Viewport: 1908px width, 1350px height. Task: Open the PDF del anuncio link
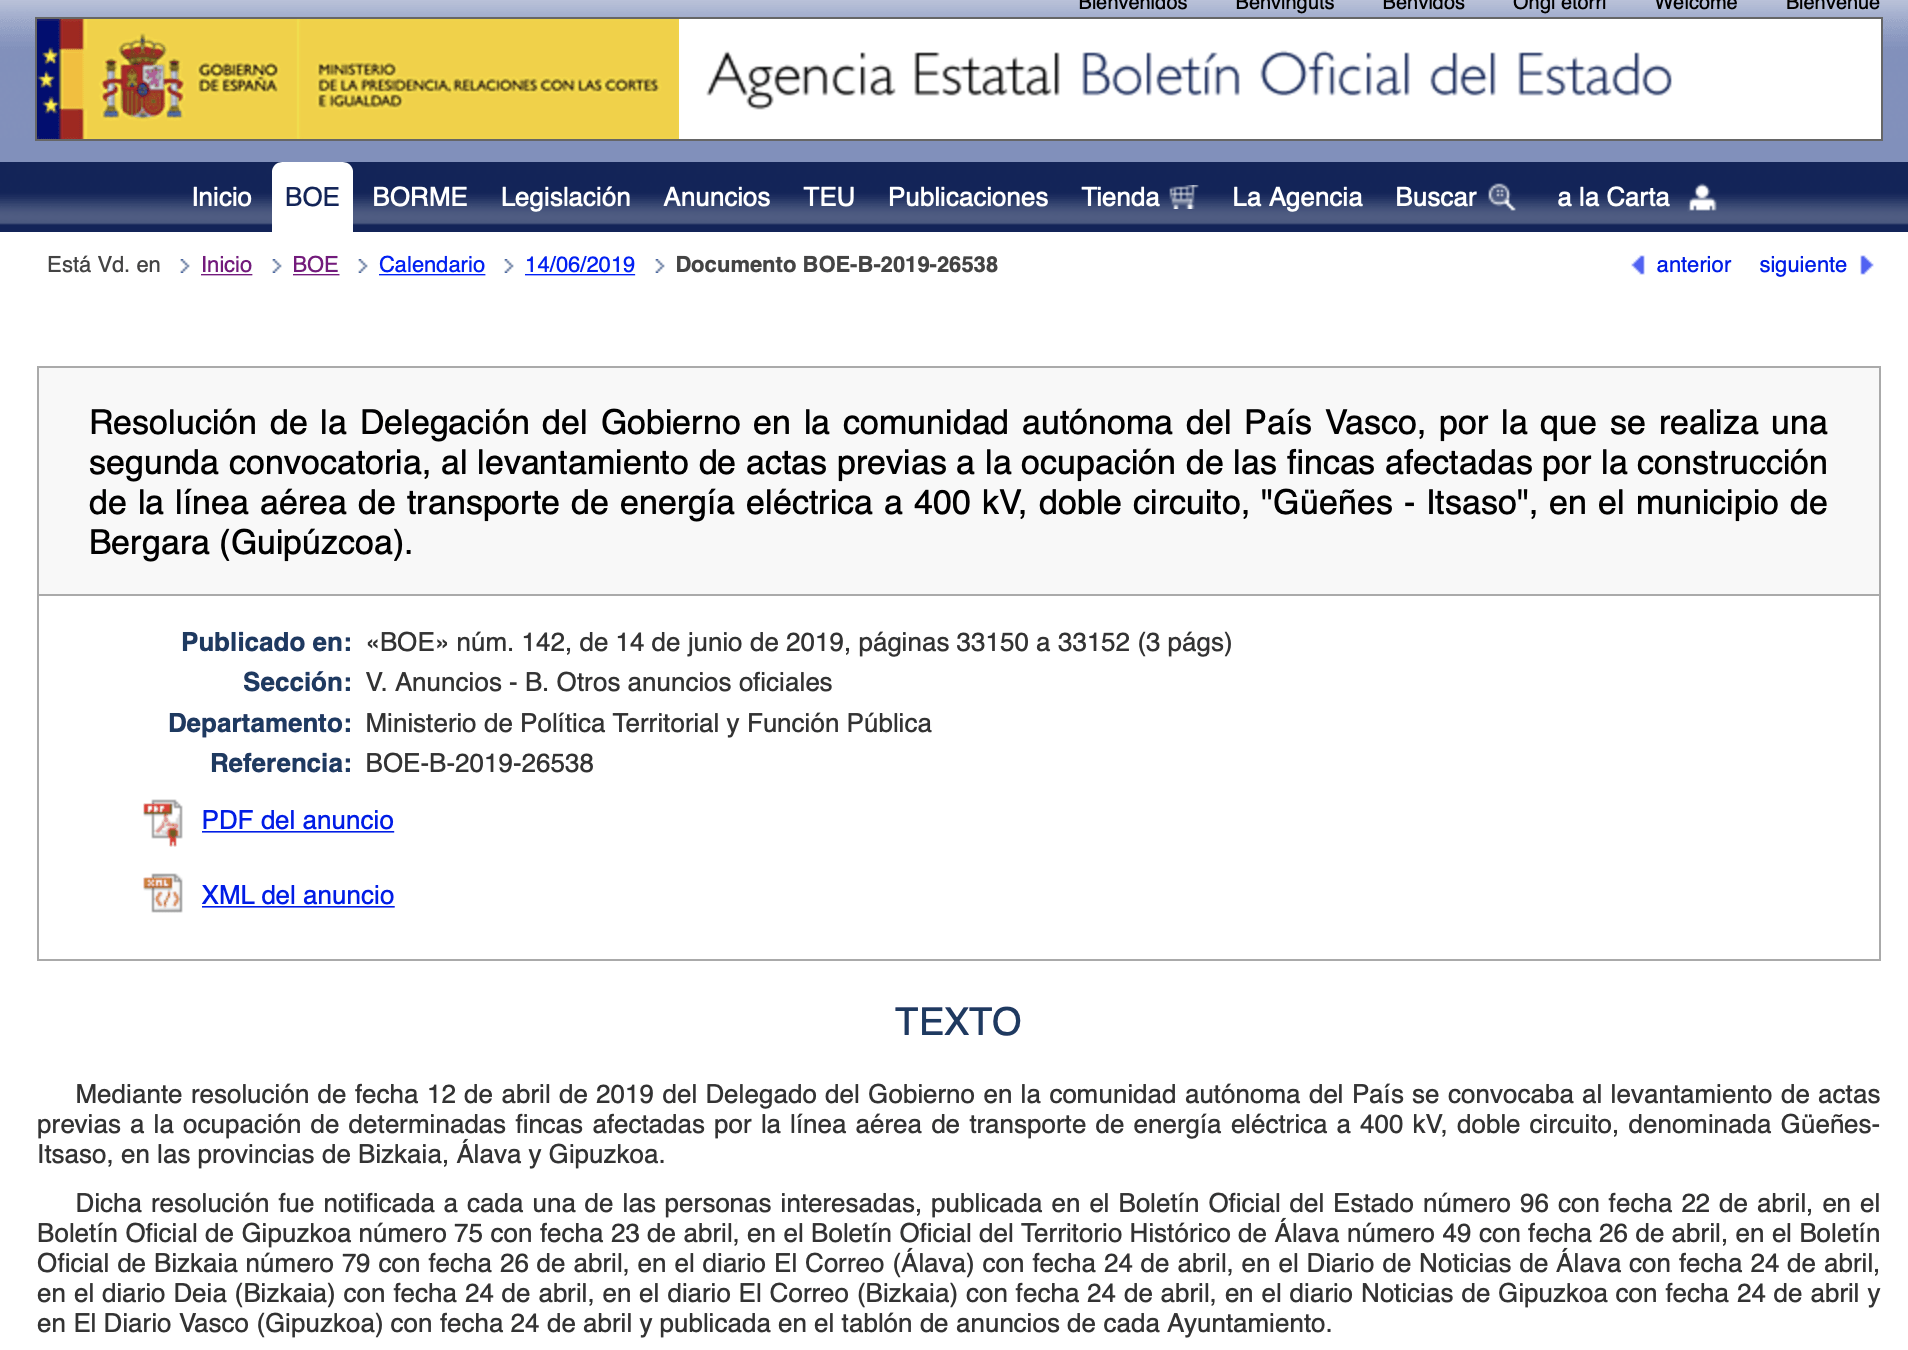point(297,820)
